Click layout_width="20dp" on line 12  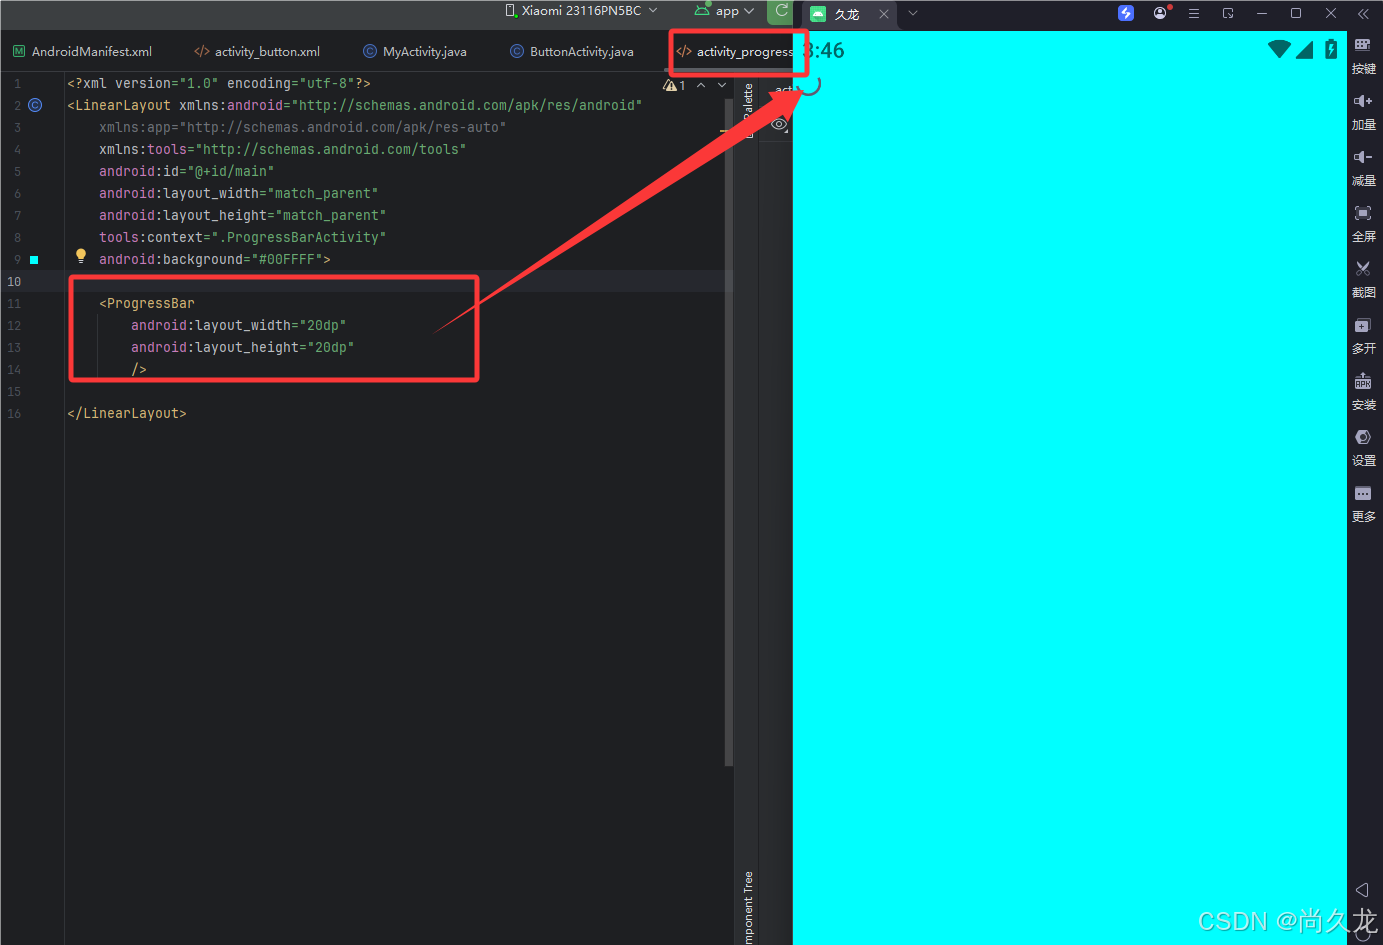pyautogui.click(x=239, y=325)
